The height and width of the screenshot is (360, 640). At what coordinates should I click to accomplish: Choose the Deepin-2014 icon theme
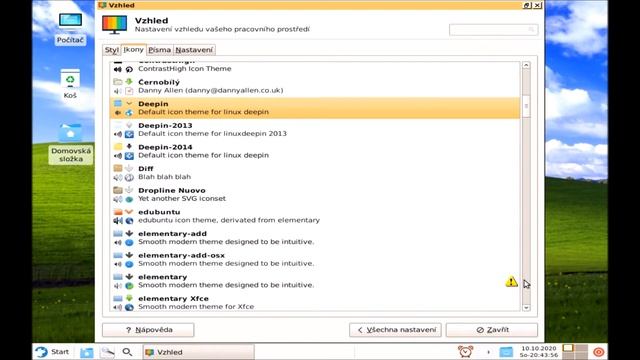pos(315,151)
